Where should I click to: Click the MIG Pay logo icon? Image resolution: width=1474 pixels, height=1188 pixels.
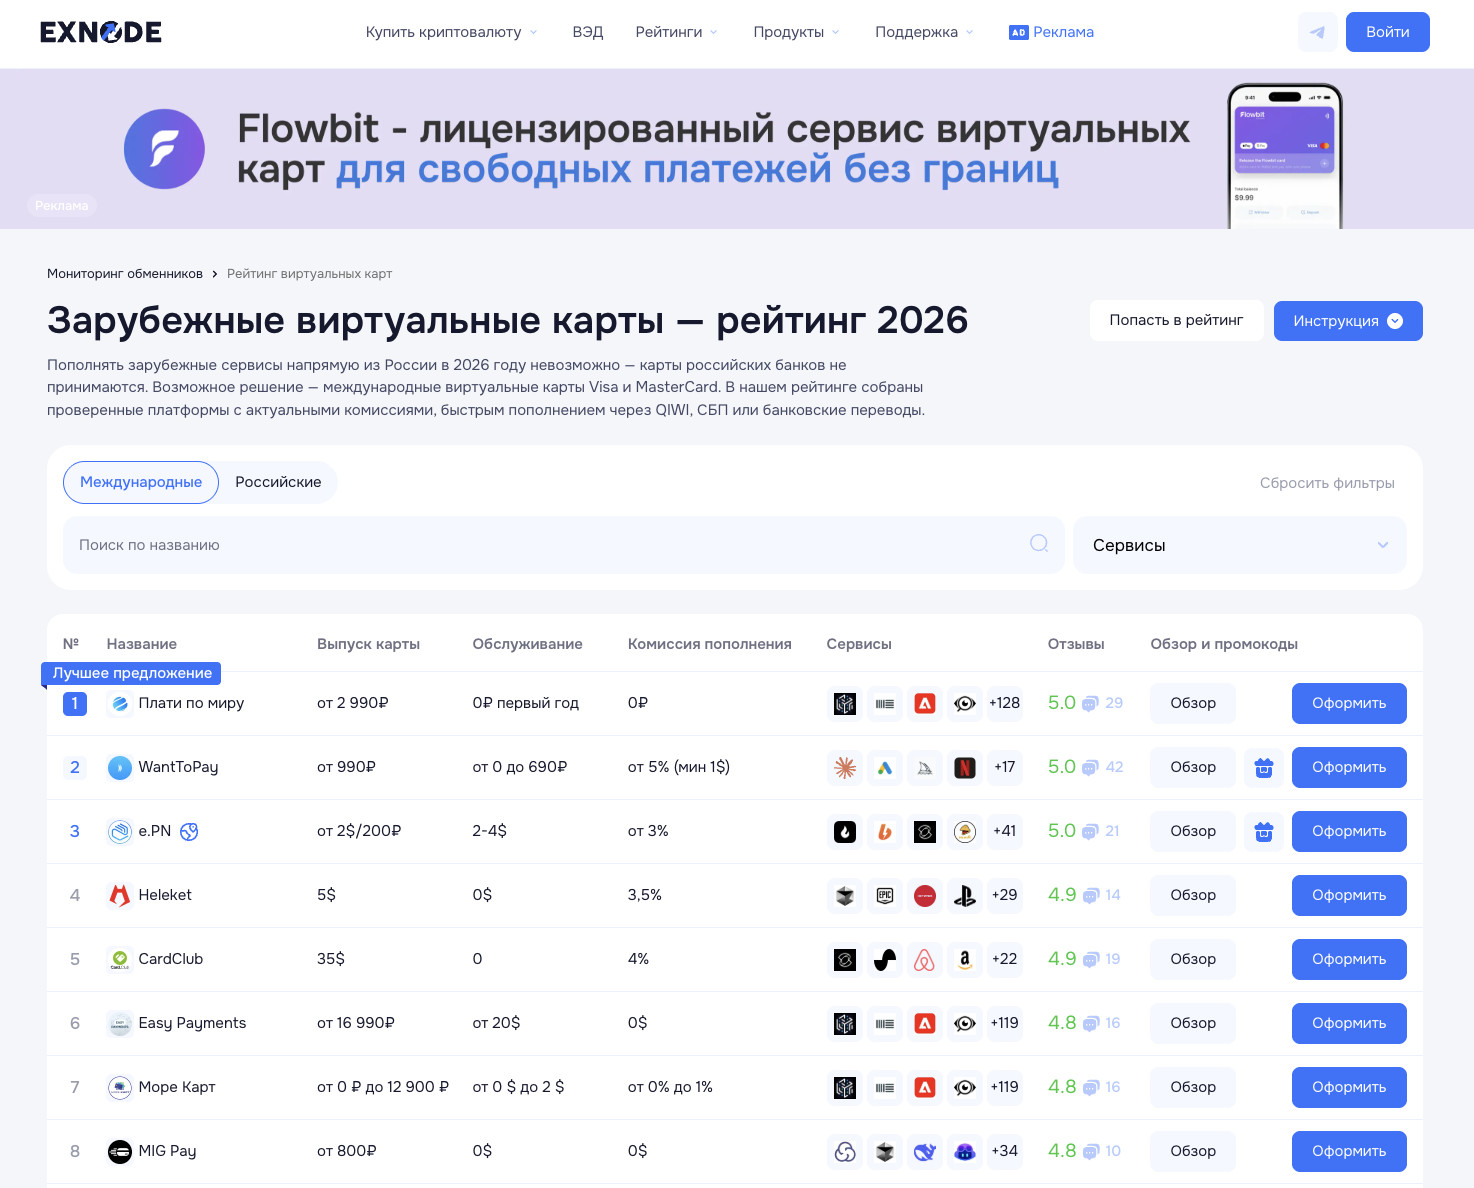point(120,1151)
